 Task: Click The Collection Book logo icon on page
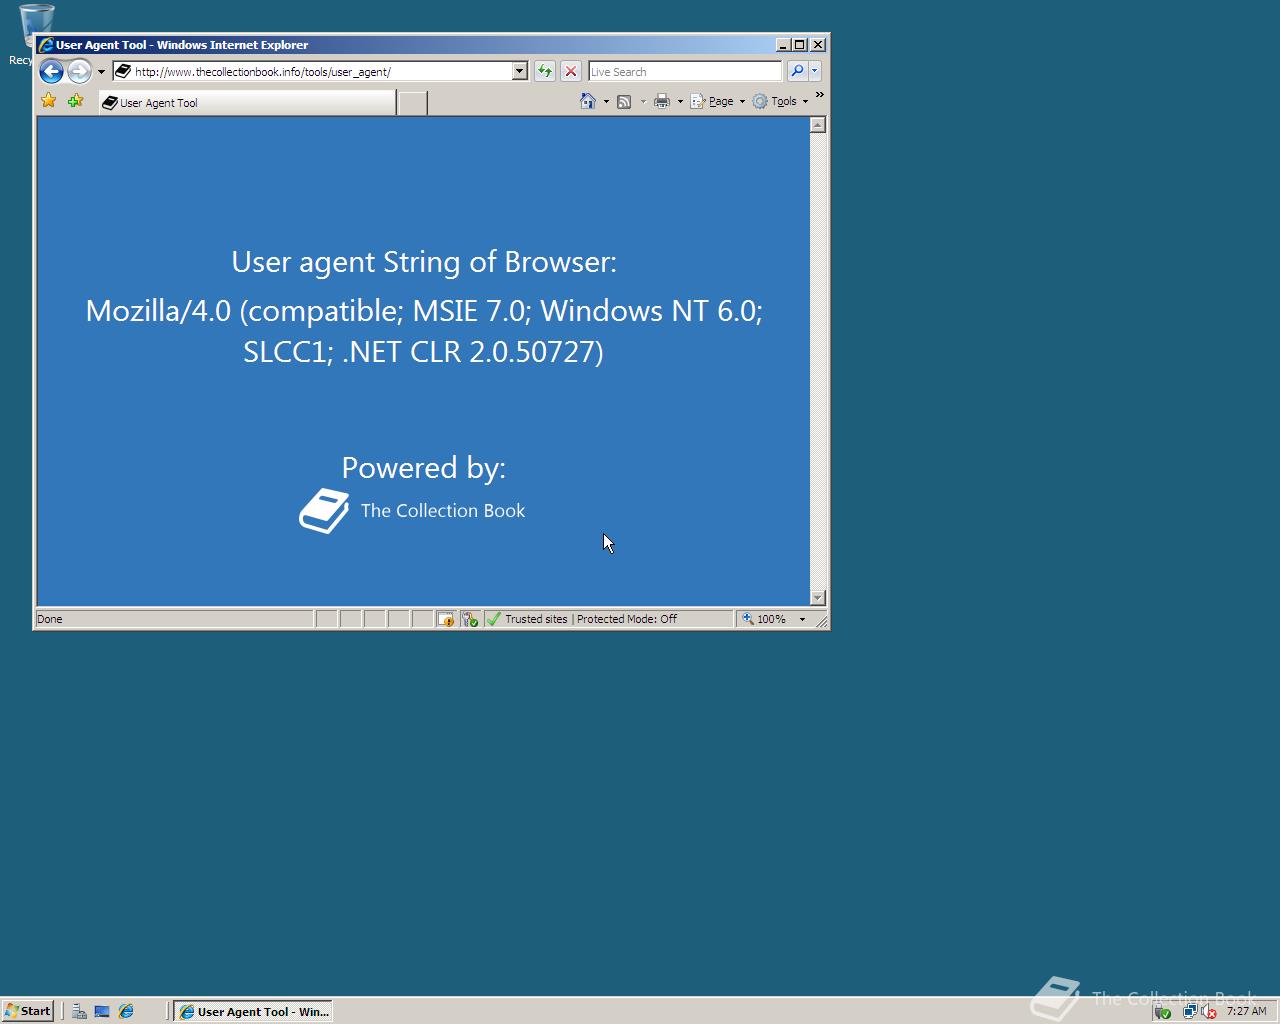(324, 511)
